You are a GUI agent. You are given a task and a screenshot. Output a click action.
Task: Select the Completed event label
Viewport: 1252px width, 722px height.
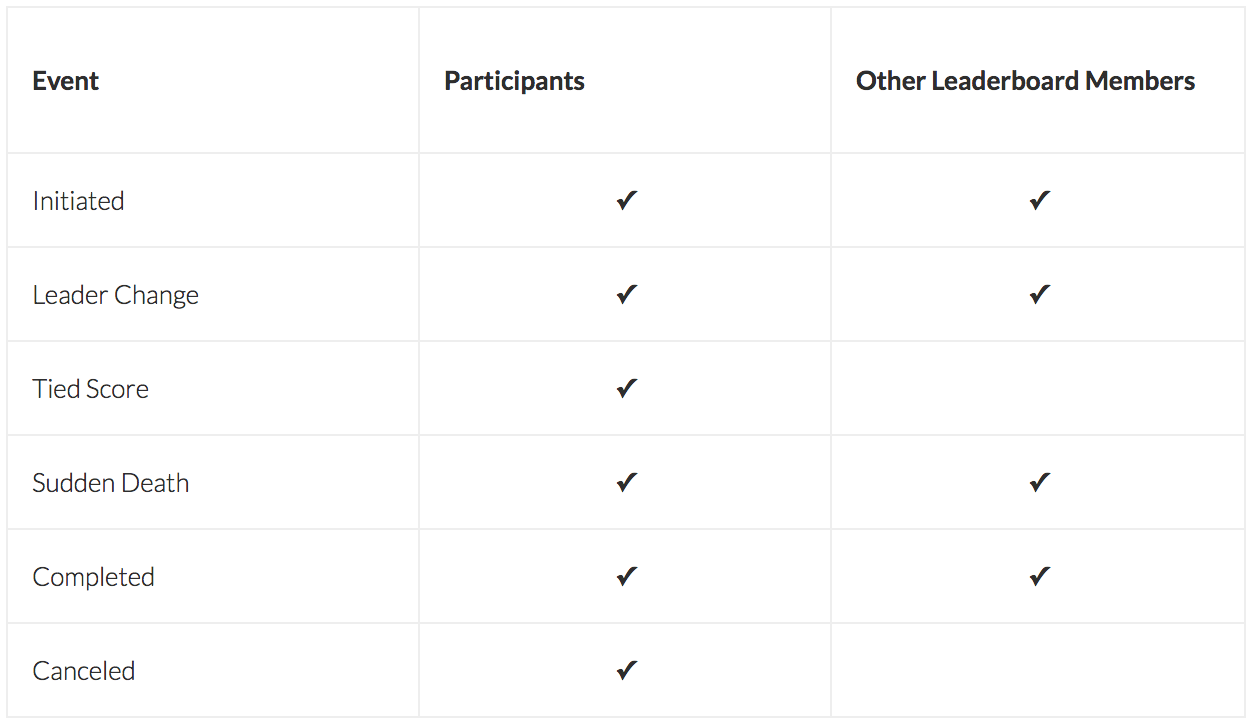coord(93,577)
